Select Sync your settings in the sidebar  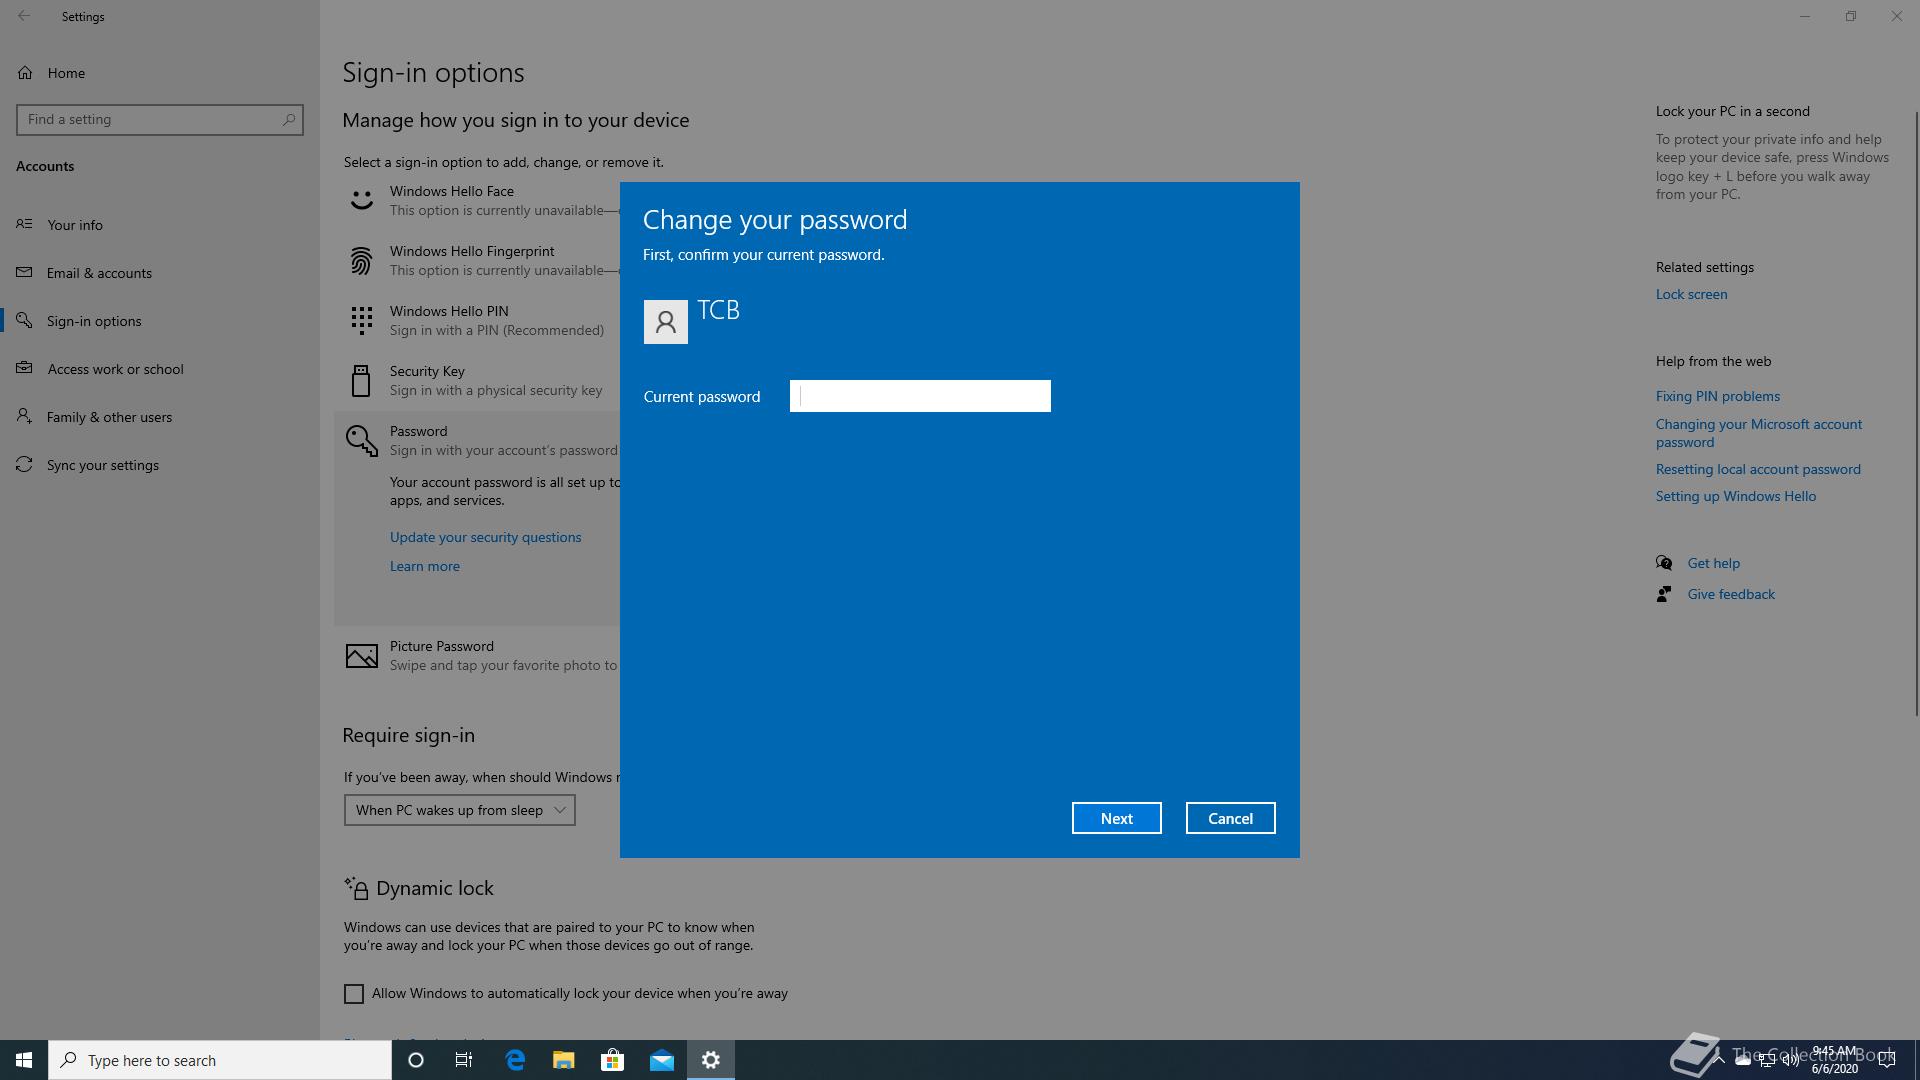pos(102,465)
